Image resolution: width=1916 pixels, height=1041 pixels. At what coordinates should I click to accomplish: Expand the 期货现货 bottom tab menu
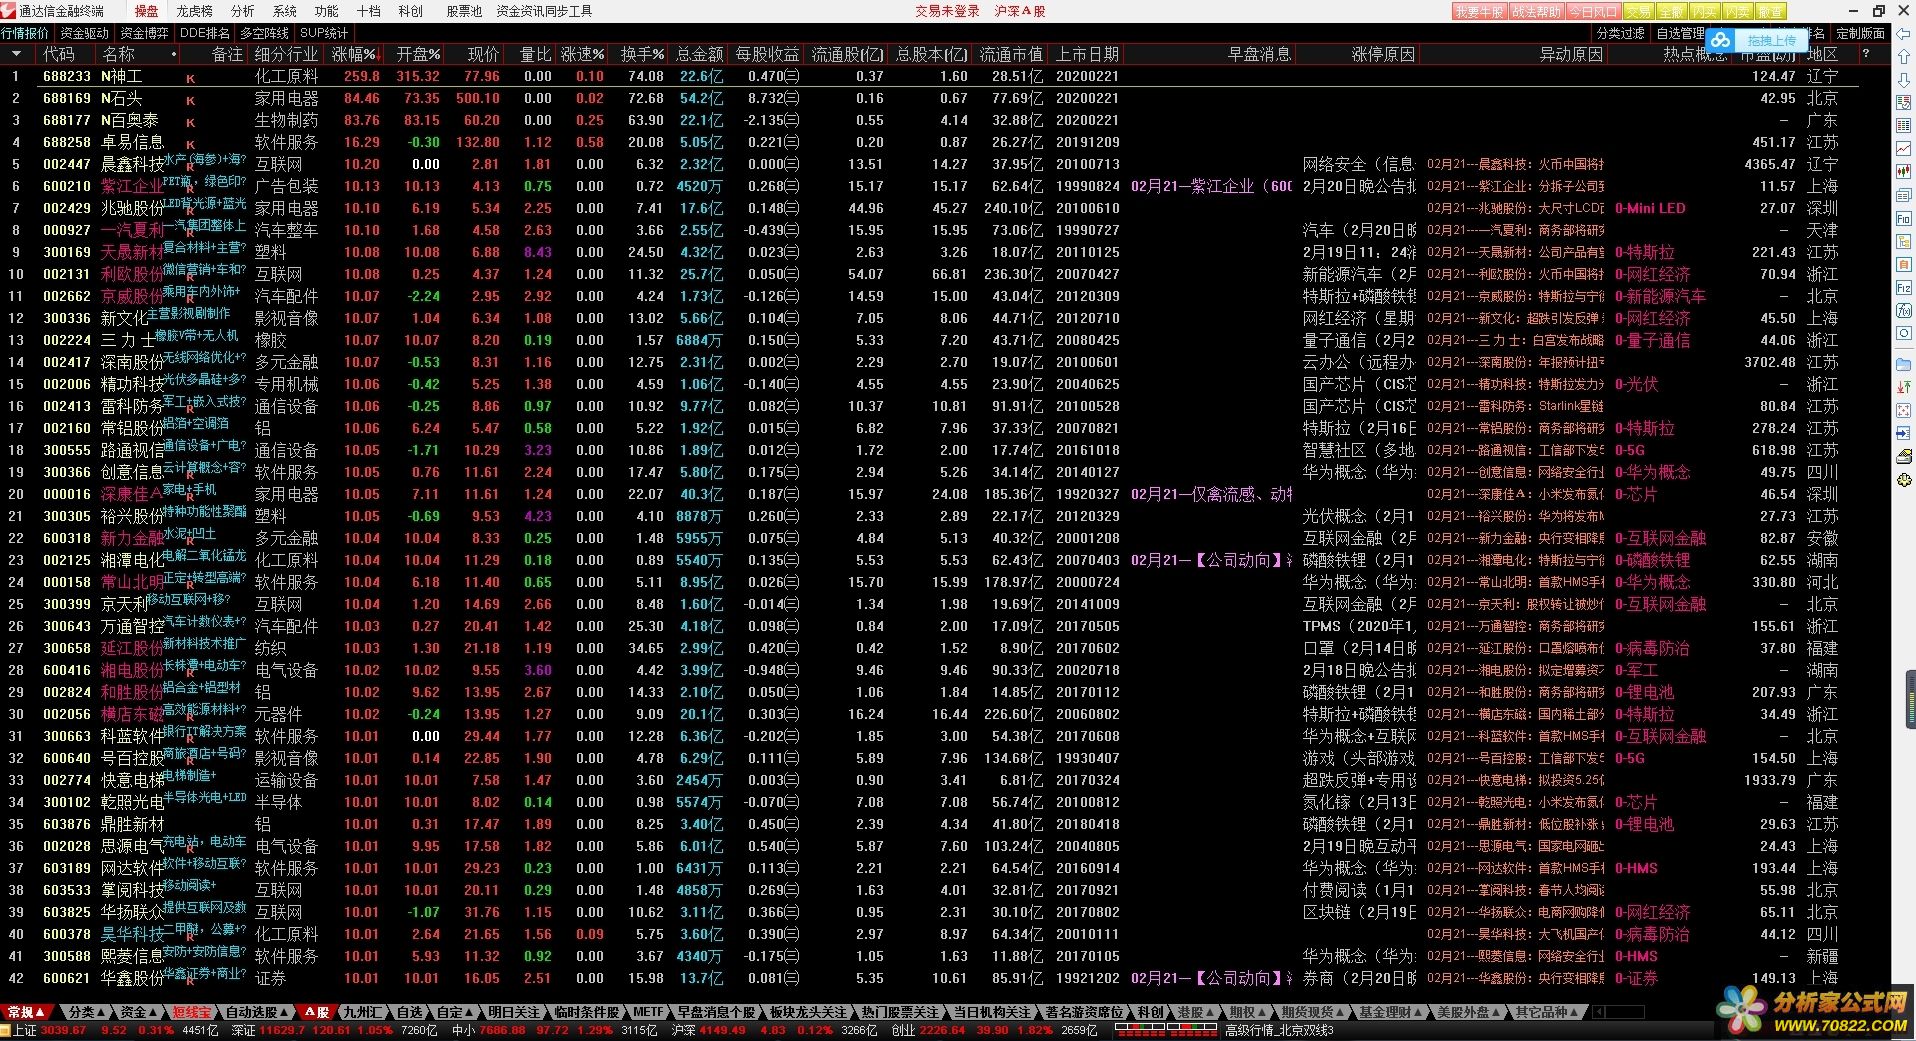coord(1314,1012)
